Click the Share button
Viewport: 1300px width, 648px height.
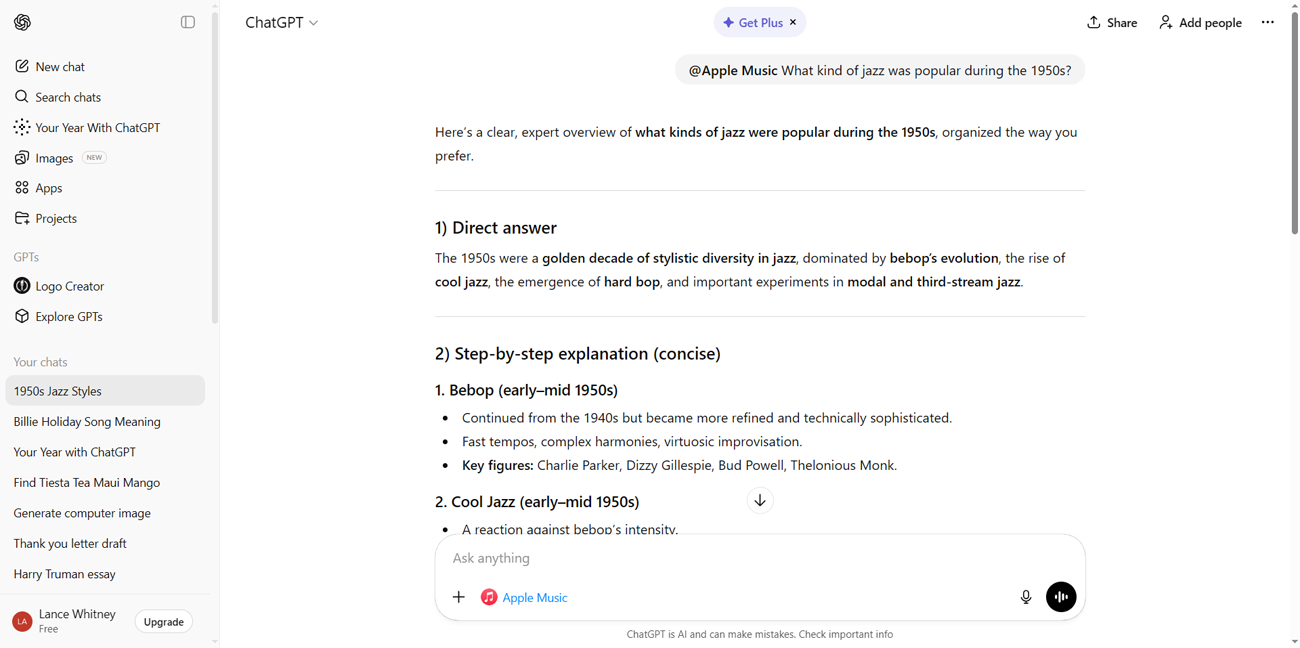[x=1112, y=22]
